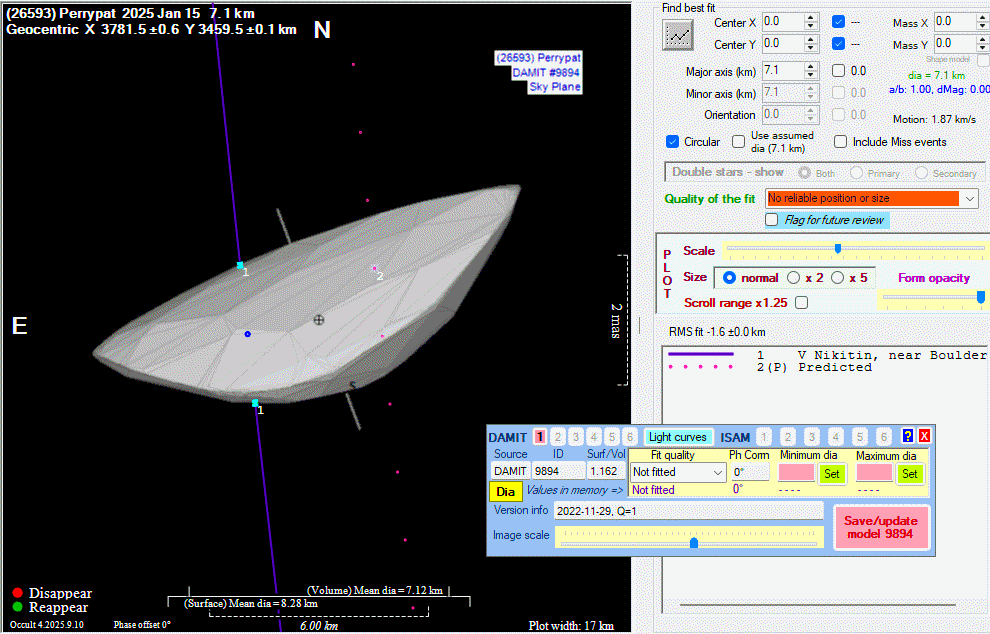Adjust the Image scale slider
This screenshot has height=634, width=990.
point(694,542)
